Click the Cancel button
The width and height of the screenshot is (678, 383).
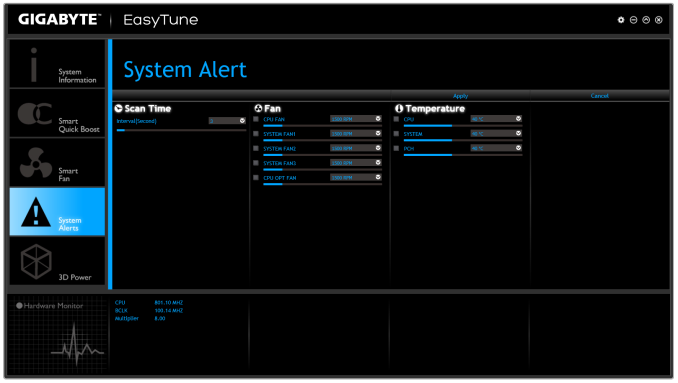coord(600,96)
